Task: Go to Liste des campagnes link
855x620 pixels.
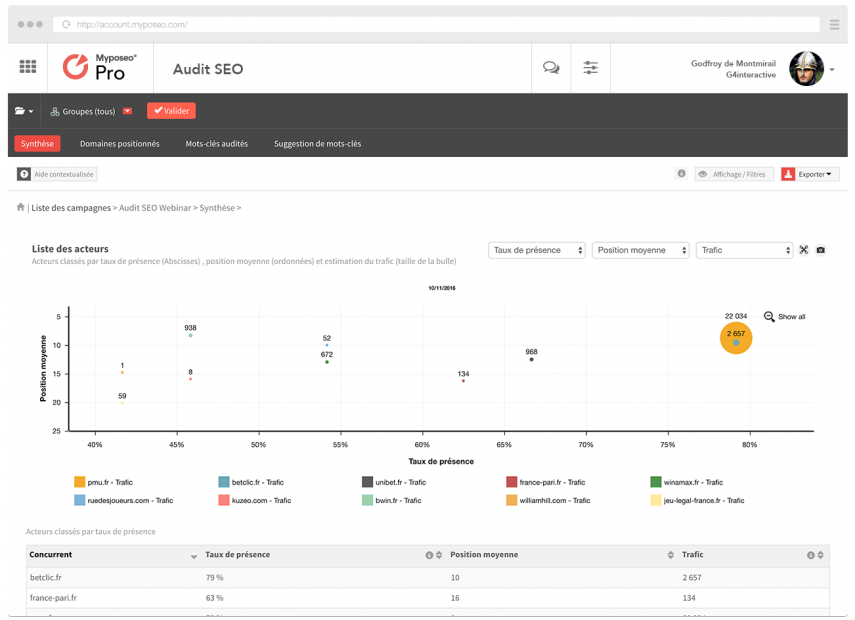Action: (71, 208)
